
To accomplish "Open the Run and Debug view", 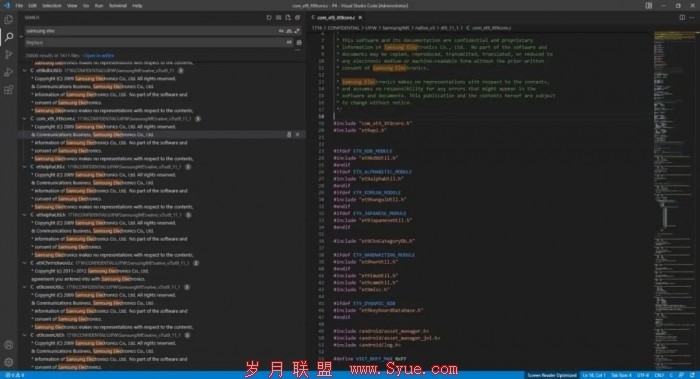I will point(8,72).
